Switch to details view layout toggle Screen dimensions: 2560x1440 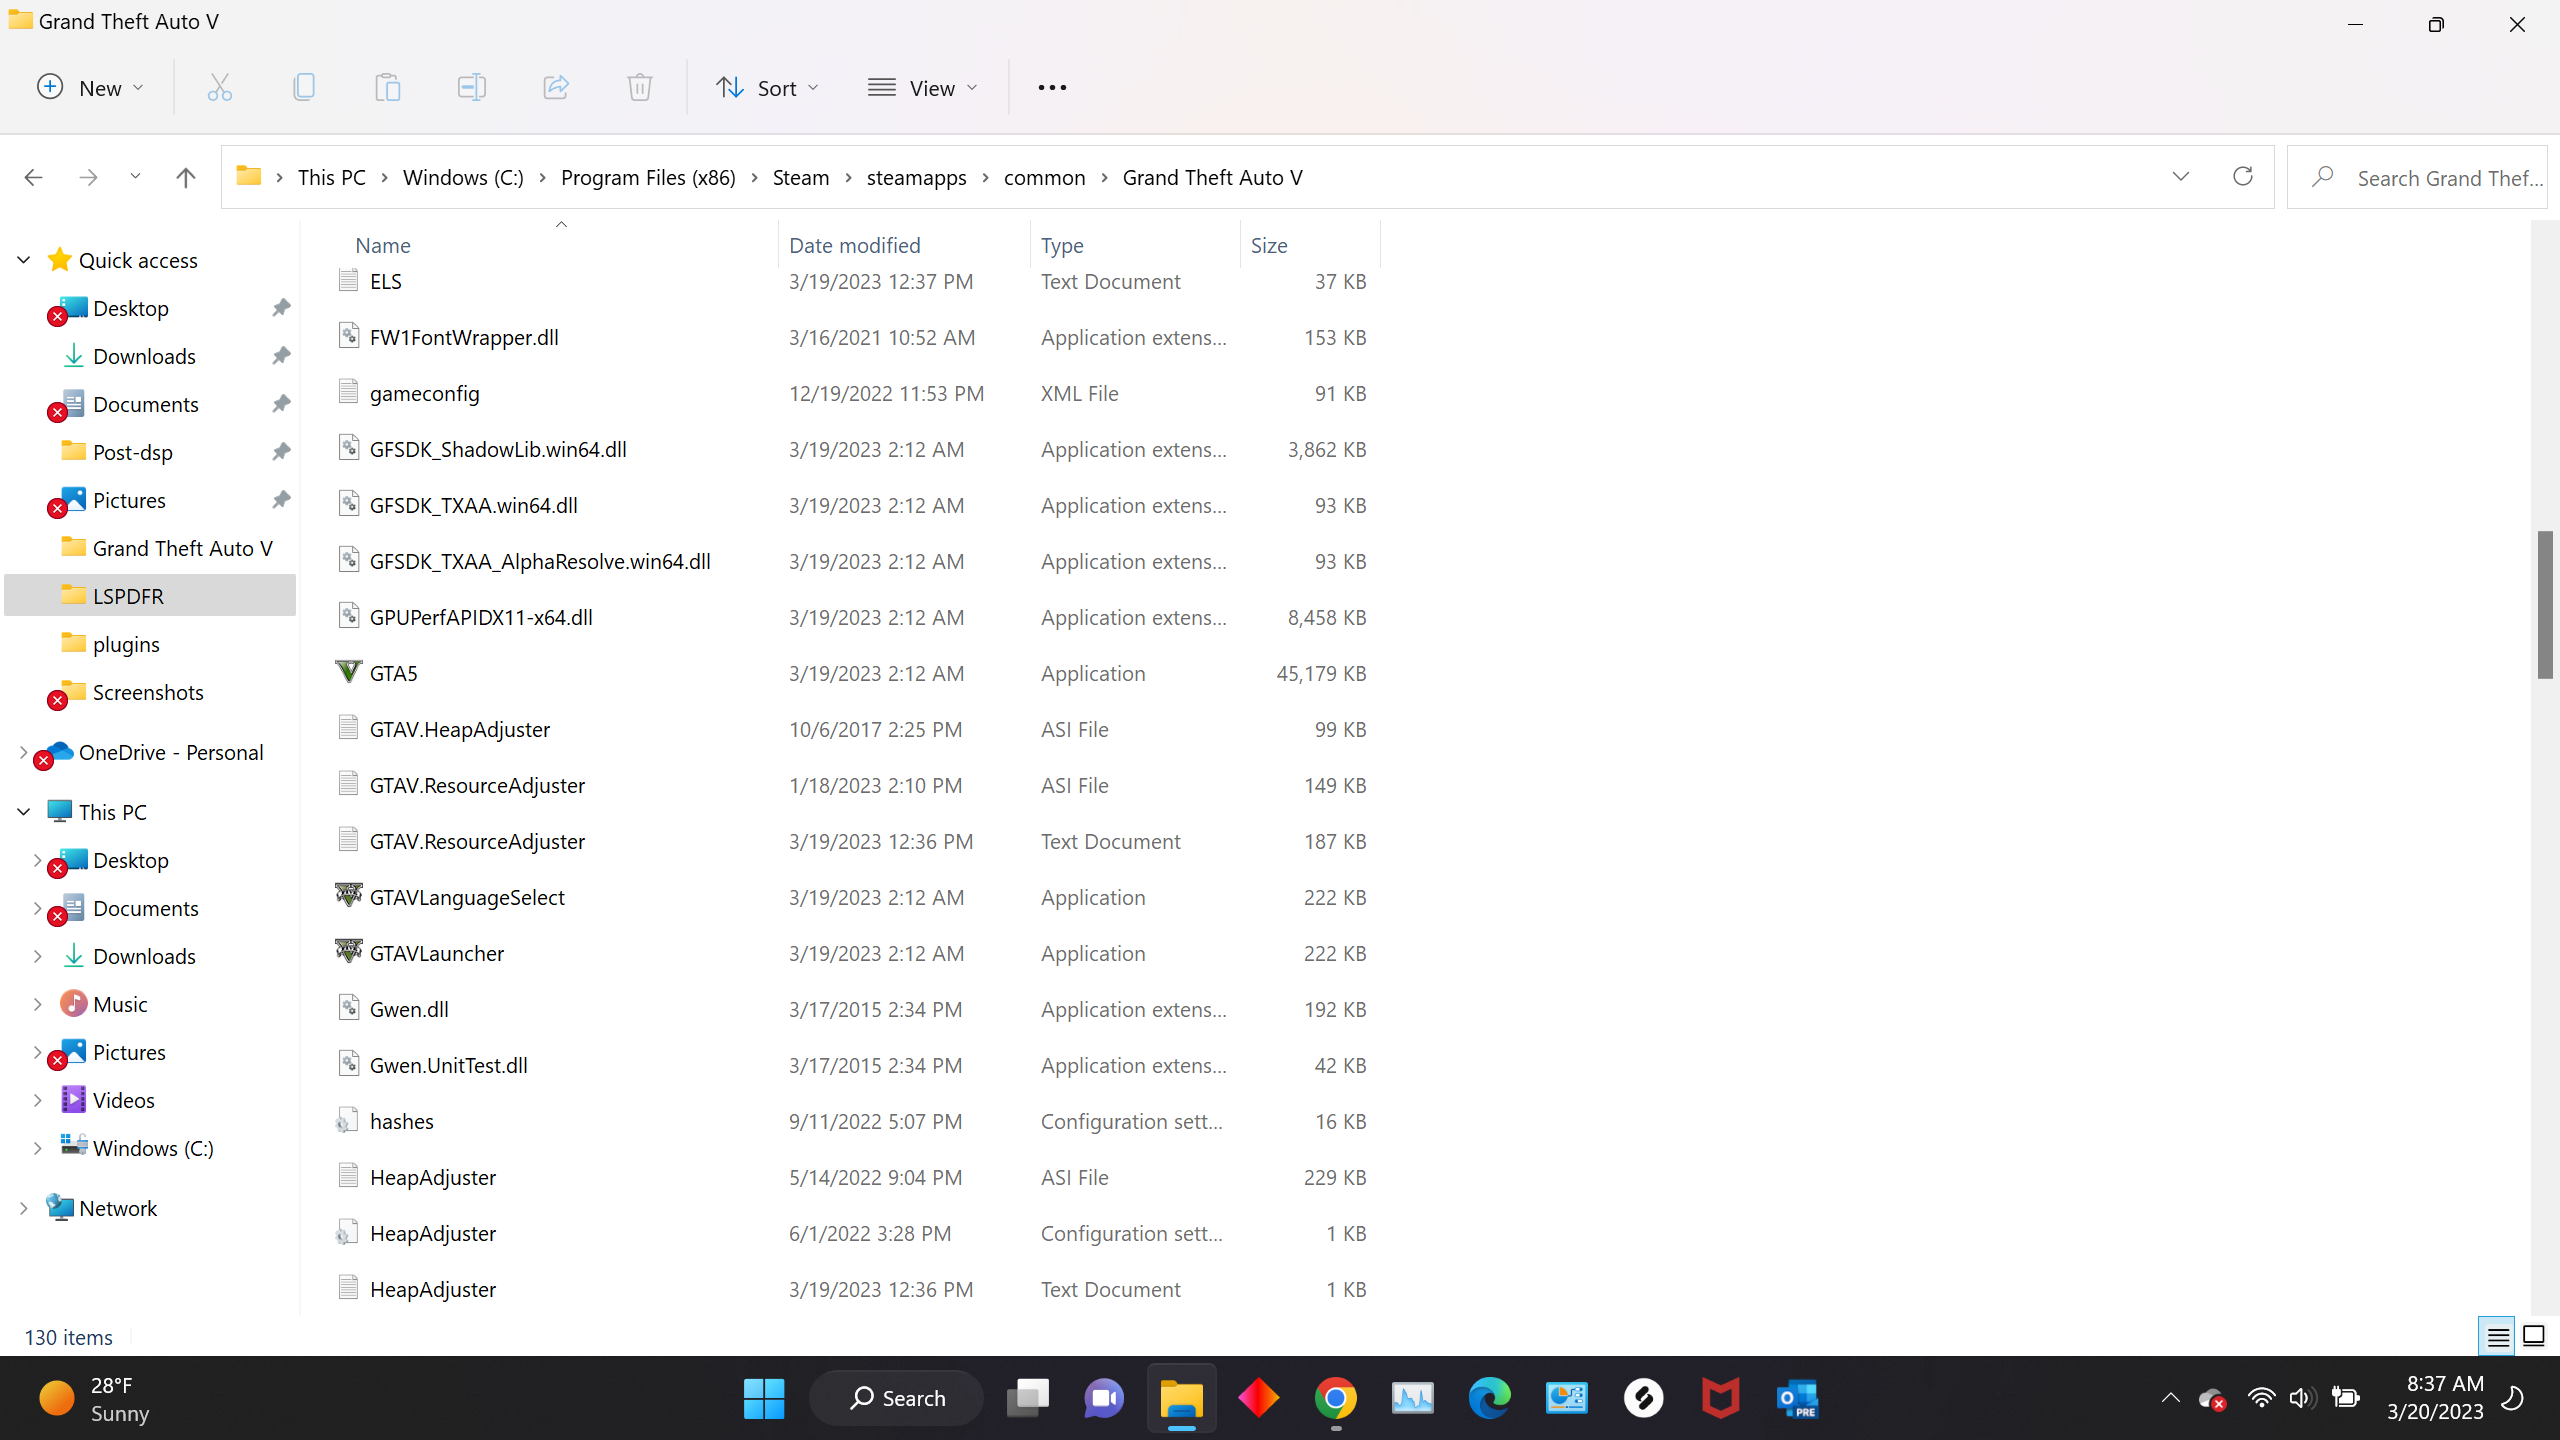(x=2497, y=1336)
